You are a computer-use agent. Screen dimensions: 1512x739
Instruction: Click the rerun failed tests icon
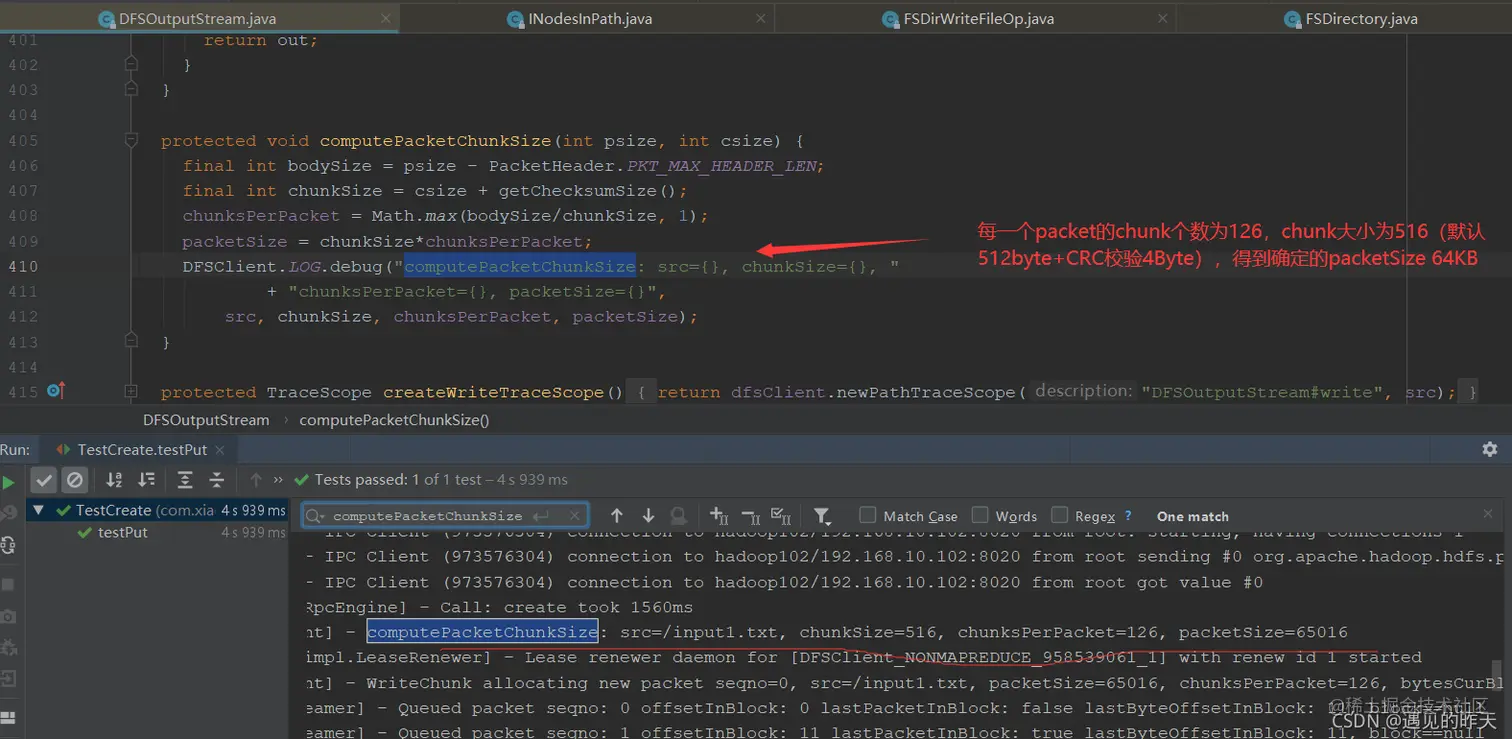click(x=8, y=513)
